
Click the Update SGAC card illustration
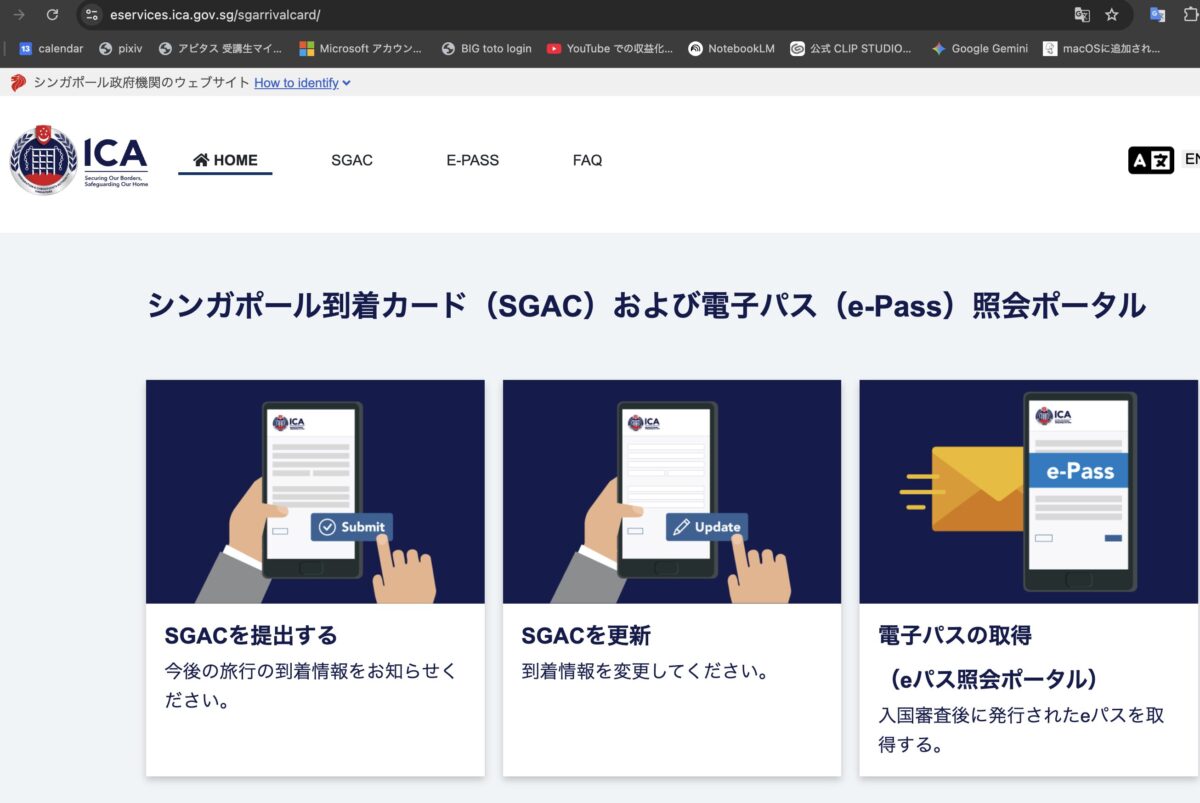click(x=672, y=491)
